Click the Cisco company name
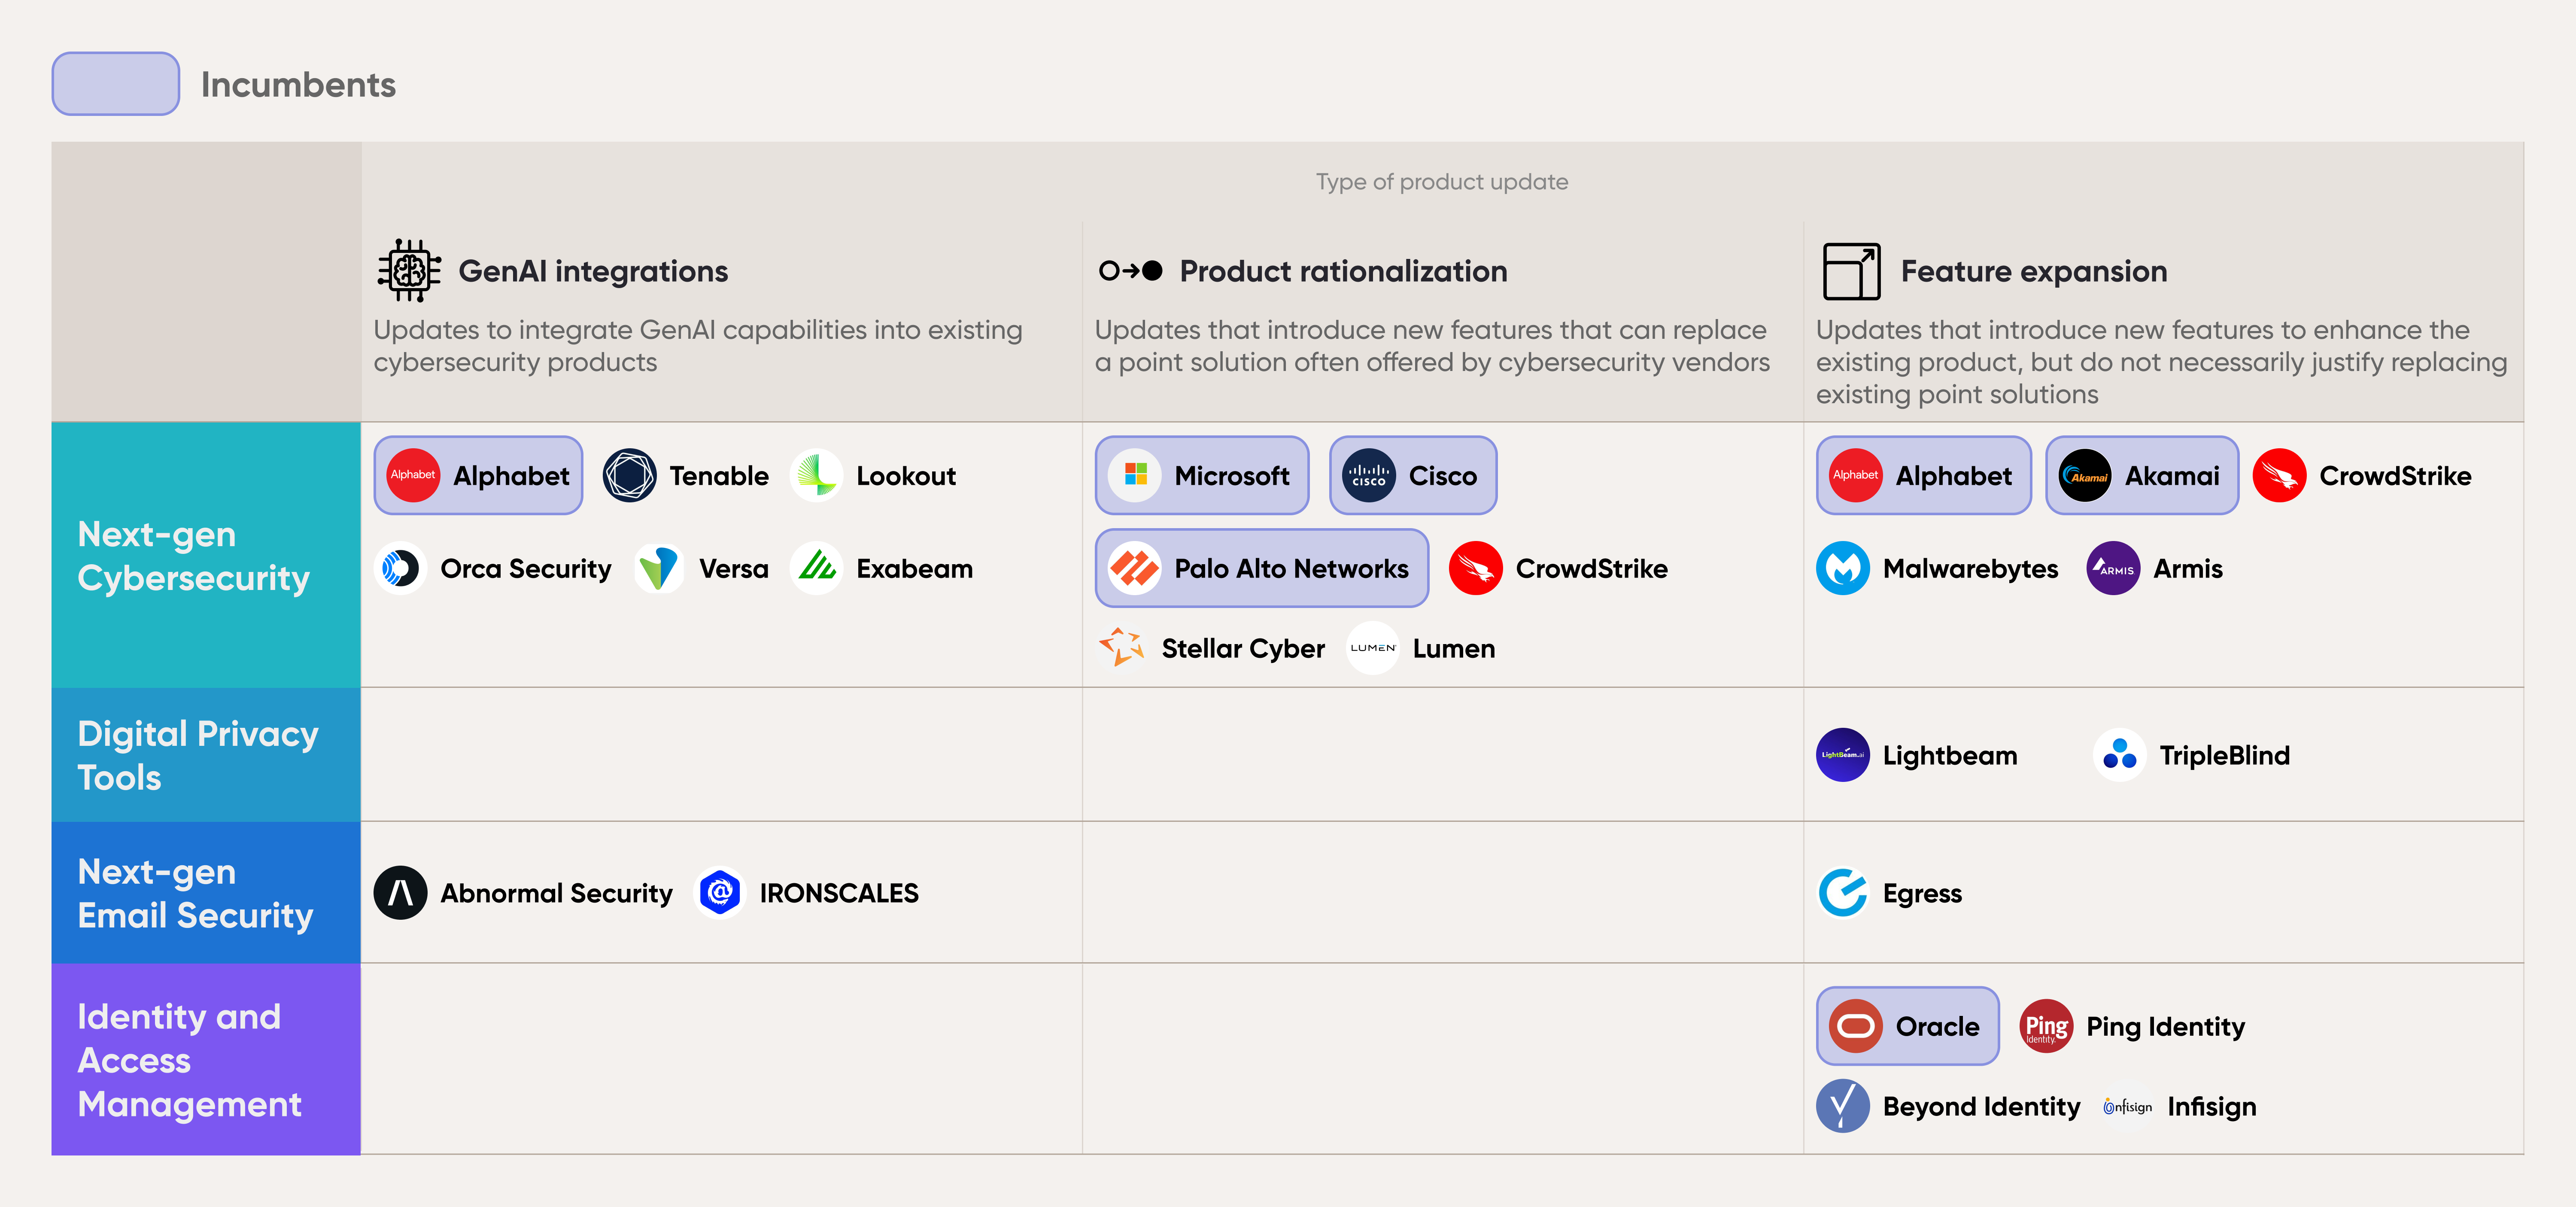The height and width of the screenshot is (1207, 2576). coord(1443,476)
